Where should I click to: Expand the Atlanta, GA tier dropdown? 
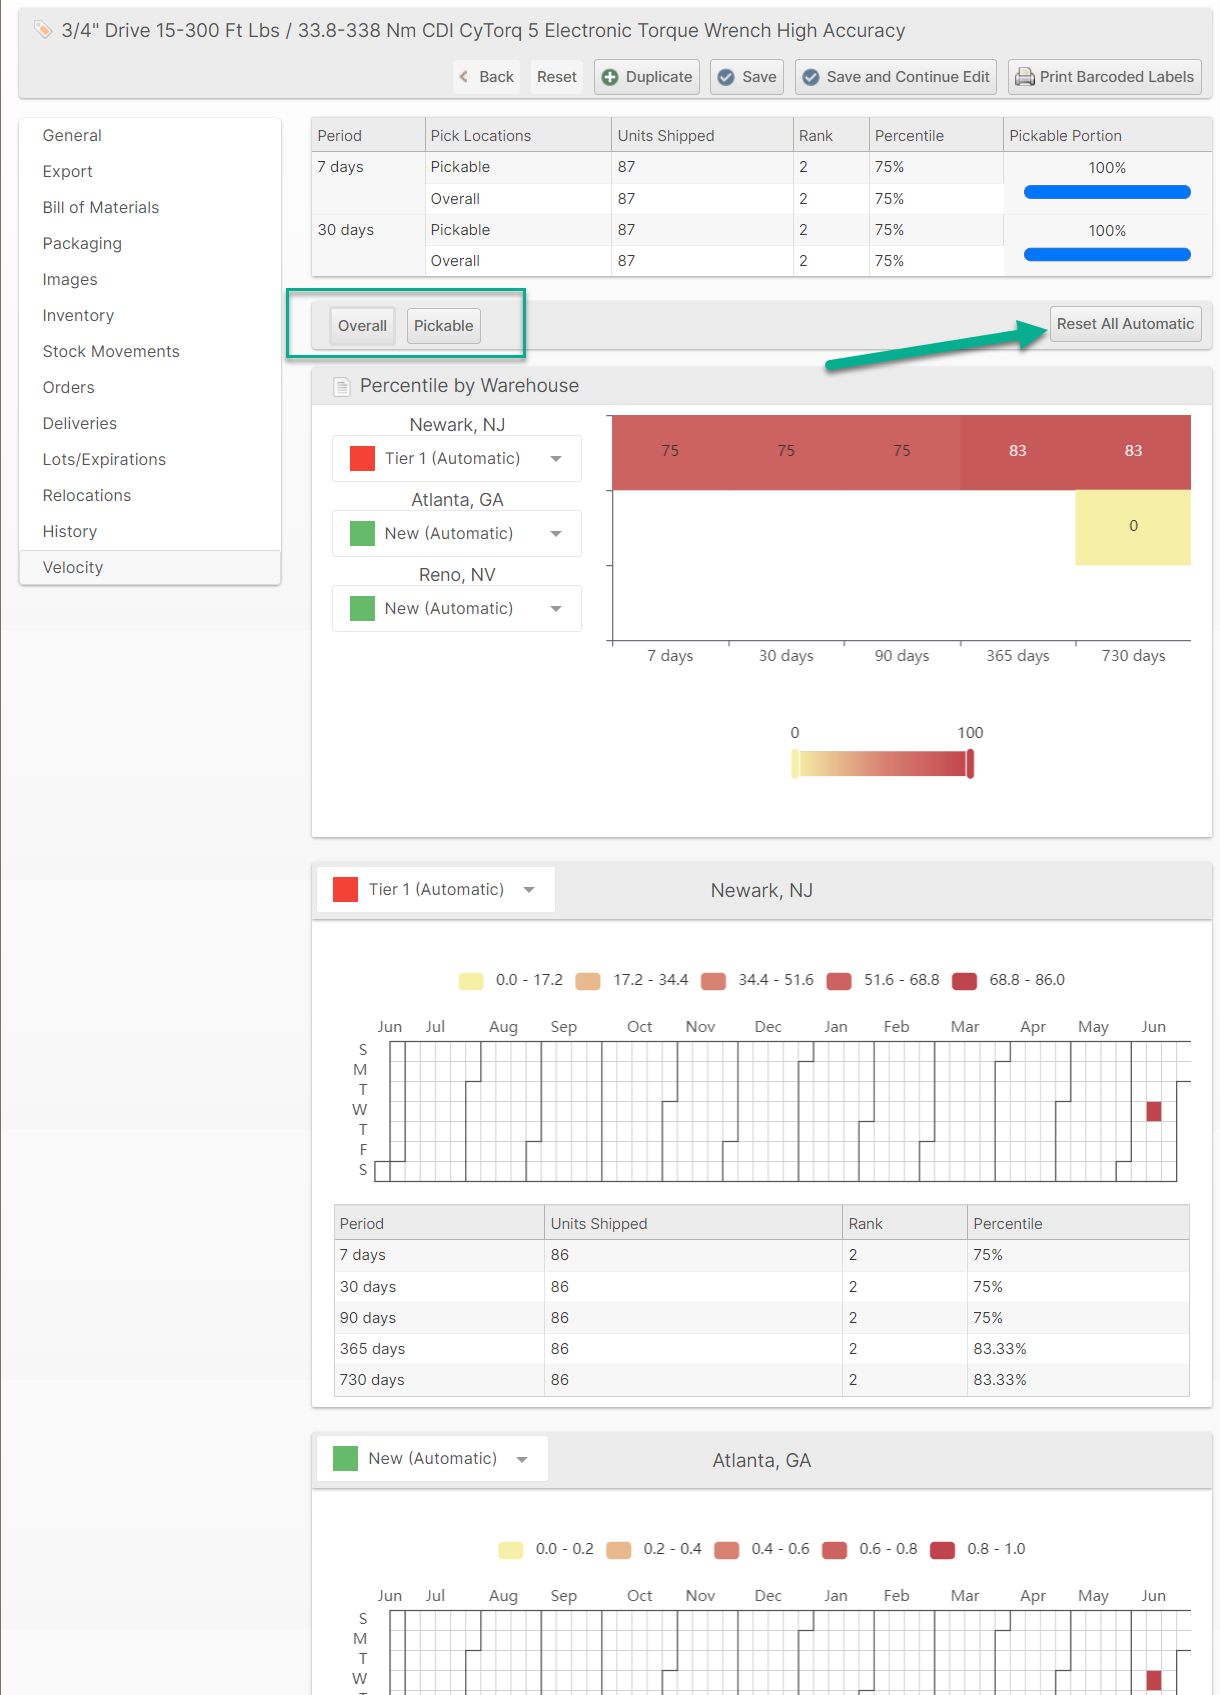[456, 534]
